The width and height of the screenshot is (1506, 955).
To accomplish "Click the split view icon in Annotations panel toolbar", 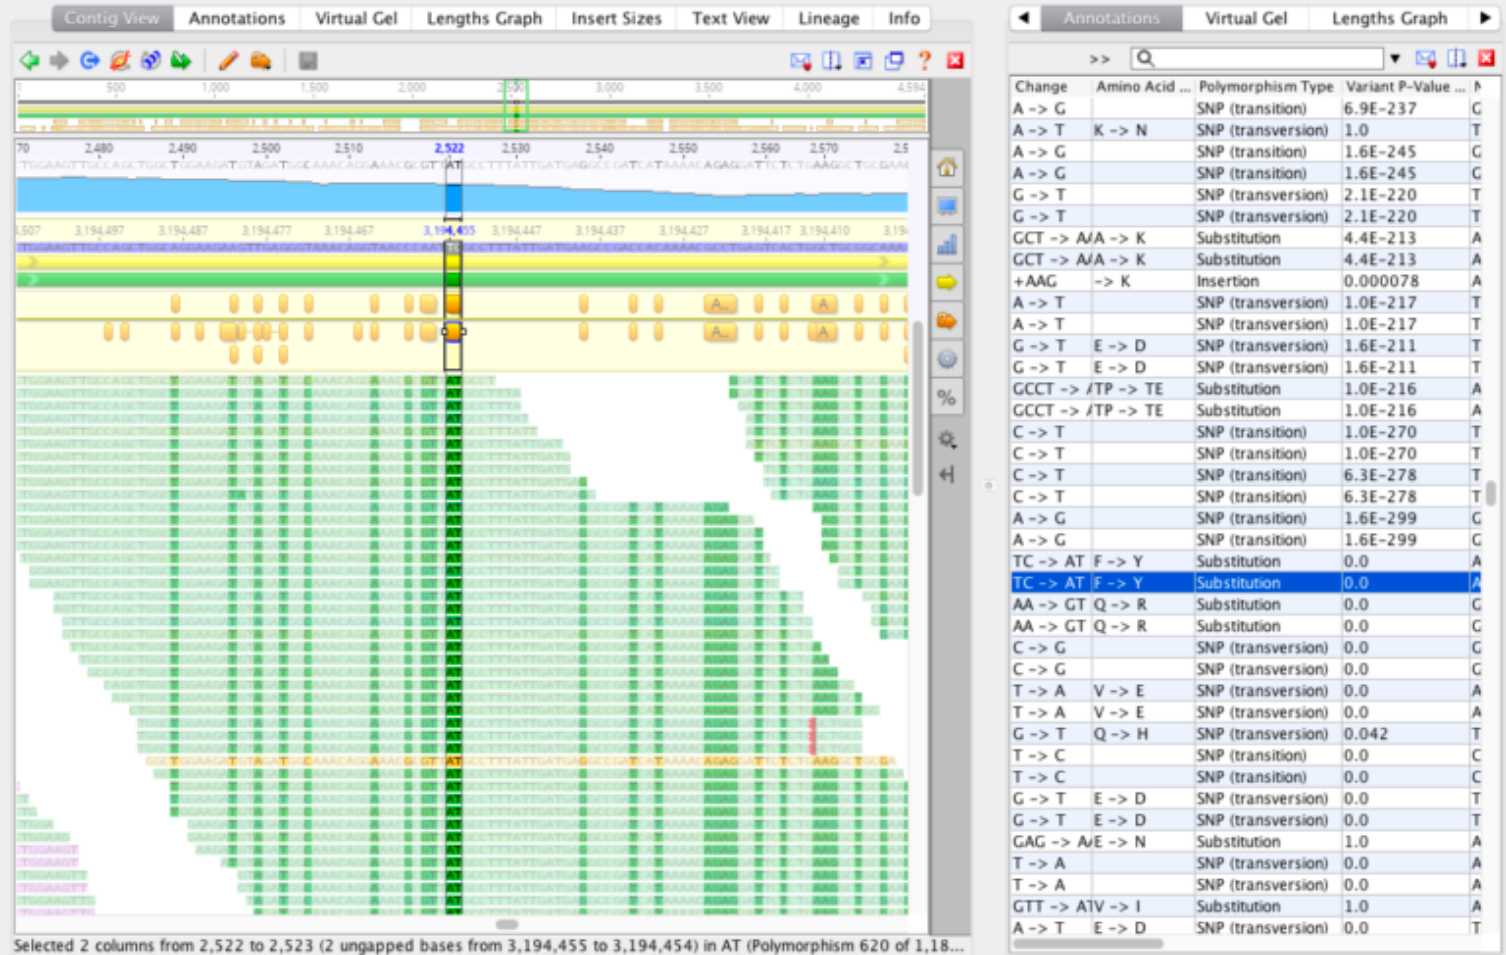I will pyautogui.click(x=1457, y=59).
